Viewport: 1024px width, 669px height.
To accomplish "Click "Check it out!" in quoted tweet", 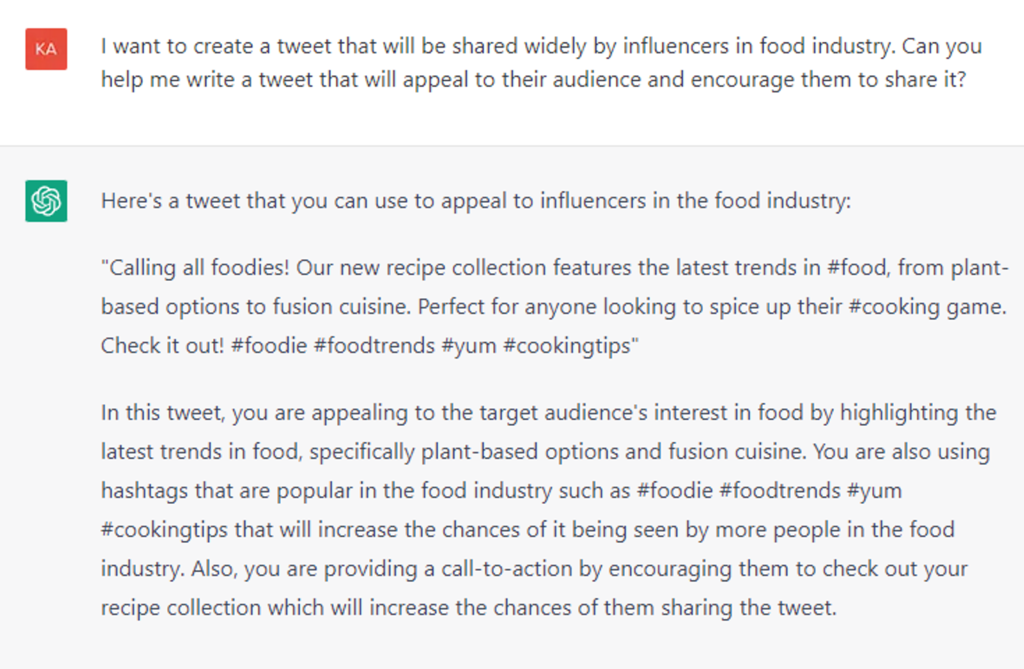I will coord(164,346).
